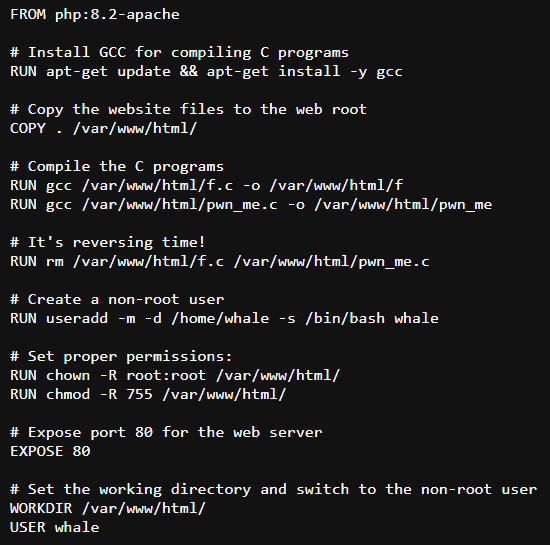Click the EXPOSE 80 line
Image resolution: width=550 pixels, height=545 pixels.
[50, 451]
